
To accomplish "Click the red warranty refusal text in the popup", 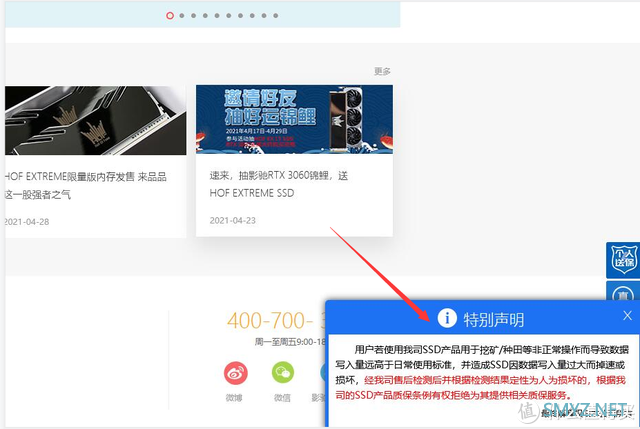I will [x=480, y=388].
